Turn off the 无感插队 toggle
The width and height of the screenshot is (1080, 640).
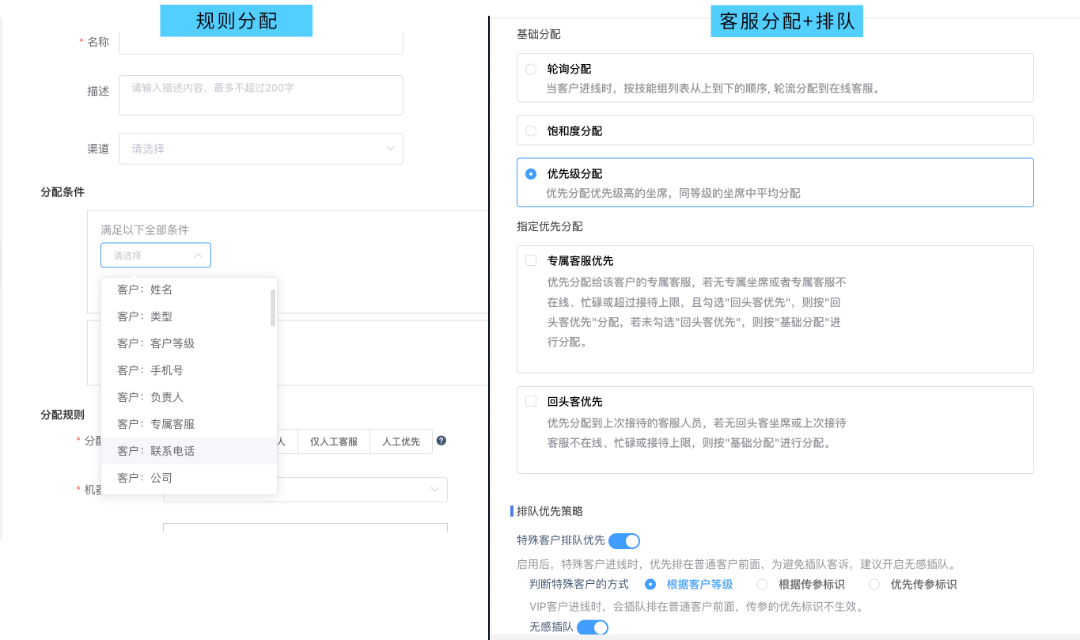coord(594,628)
